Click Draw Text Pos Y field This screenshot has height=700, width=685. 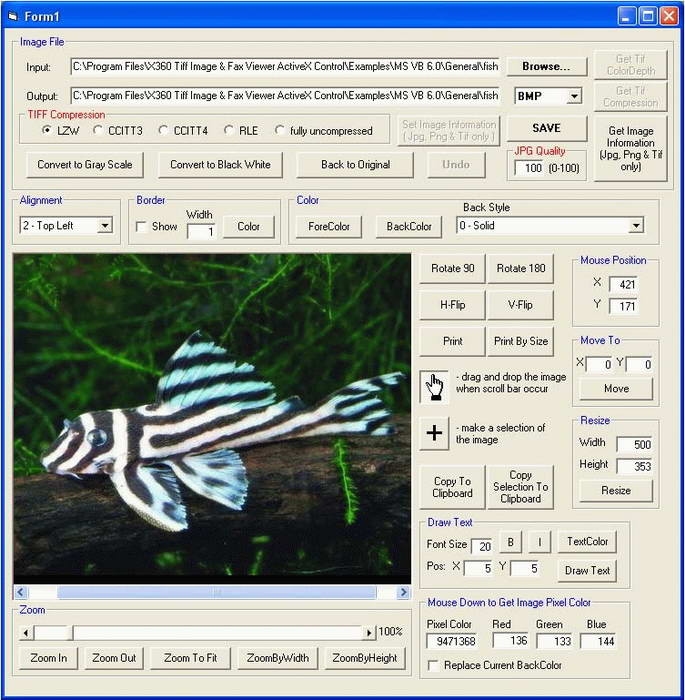pos(525,568)
